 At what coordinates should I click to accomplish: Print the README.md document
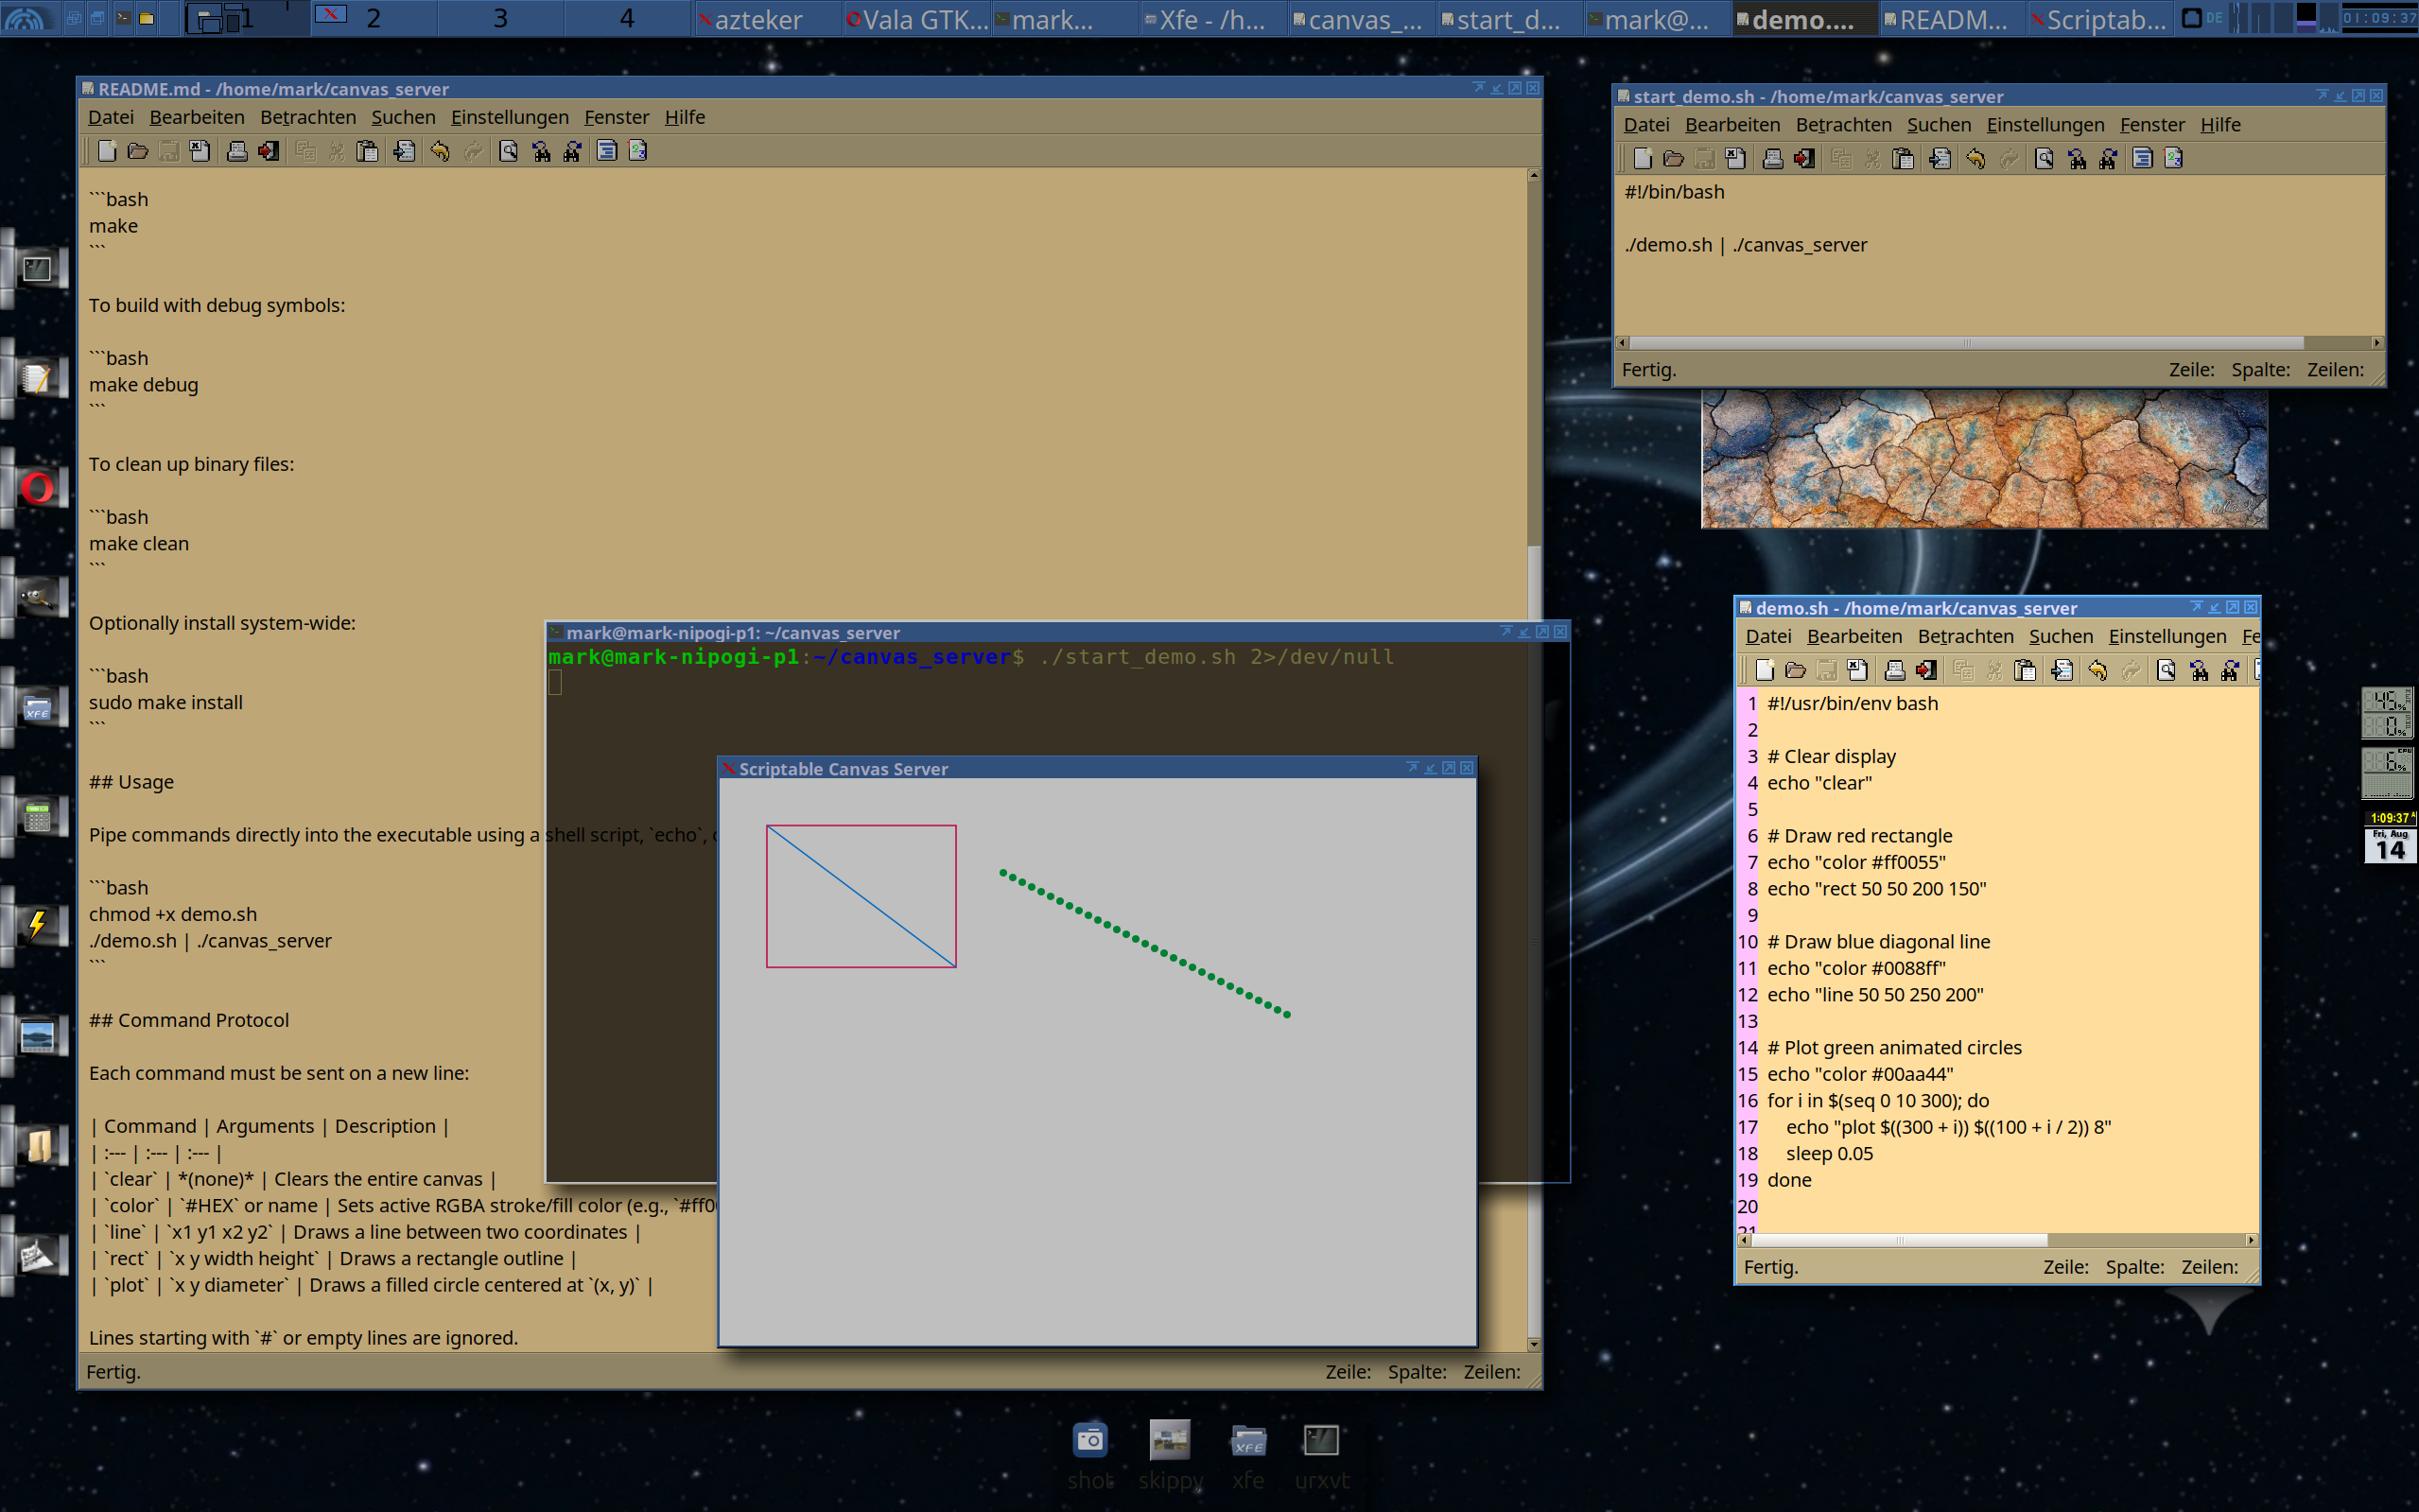point(237,151)
